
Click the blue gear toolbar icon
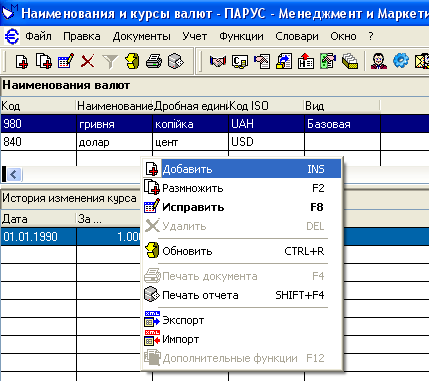coord(401,61)
